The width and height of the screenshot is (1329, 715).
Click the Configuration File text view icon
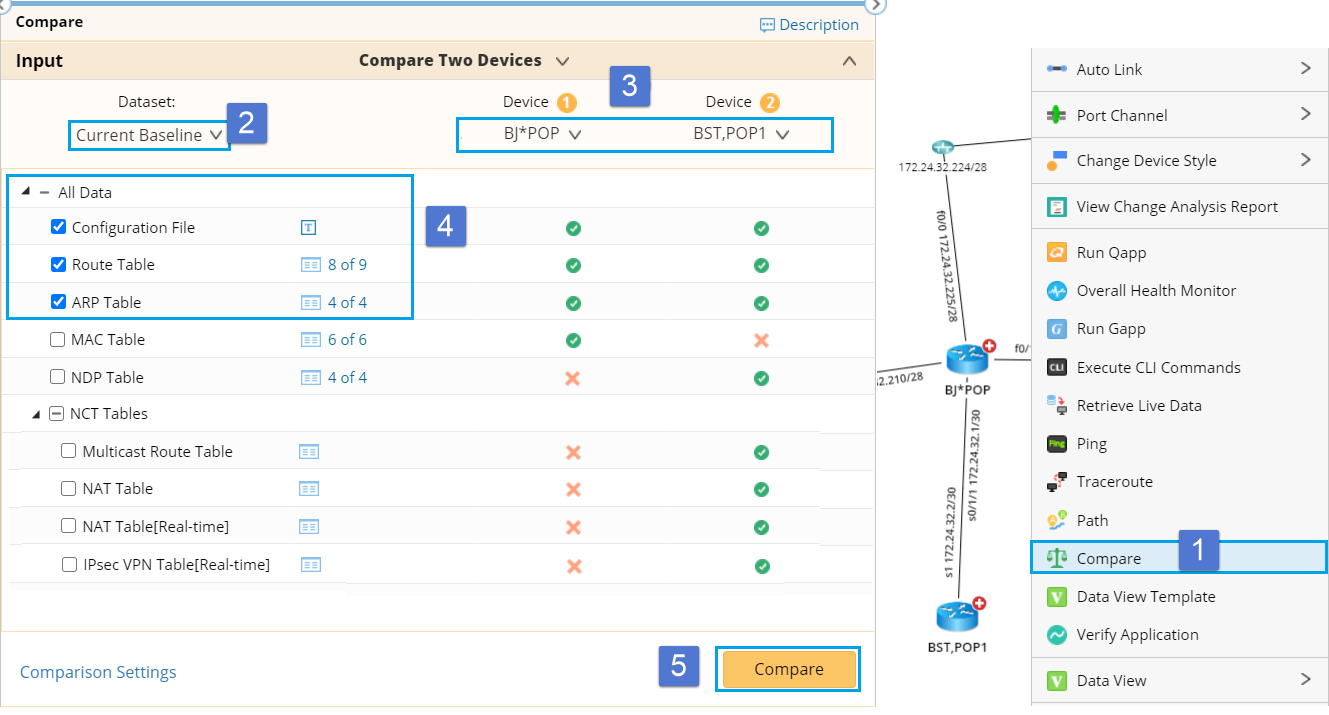coord(309,228)
